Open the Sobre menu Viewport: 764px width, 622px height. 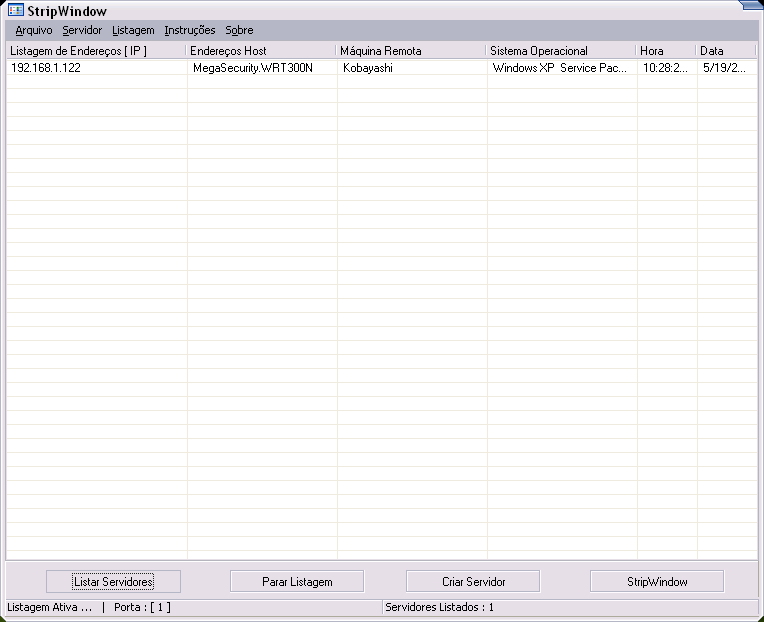pos(239,31)
